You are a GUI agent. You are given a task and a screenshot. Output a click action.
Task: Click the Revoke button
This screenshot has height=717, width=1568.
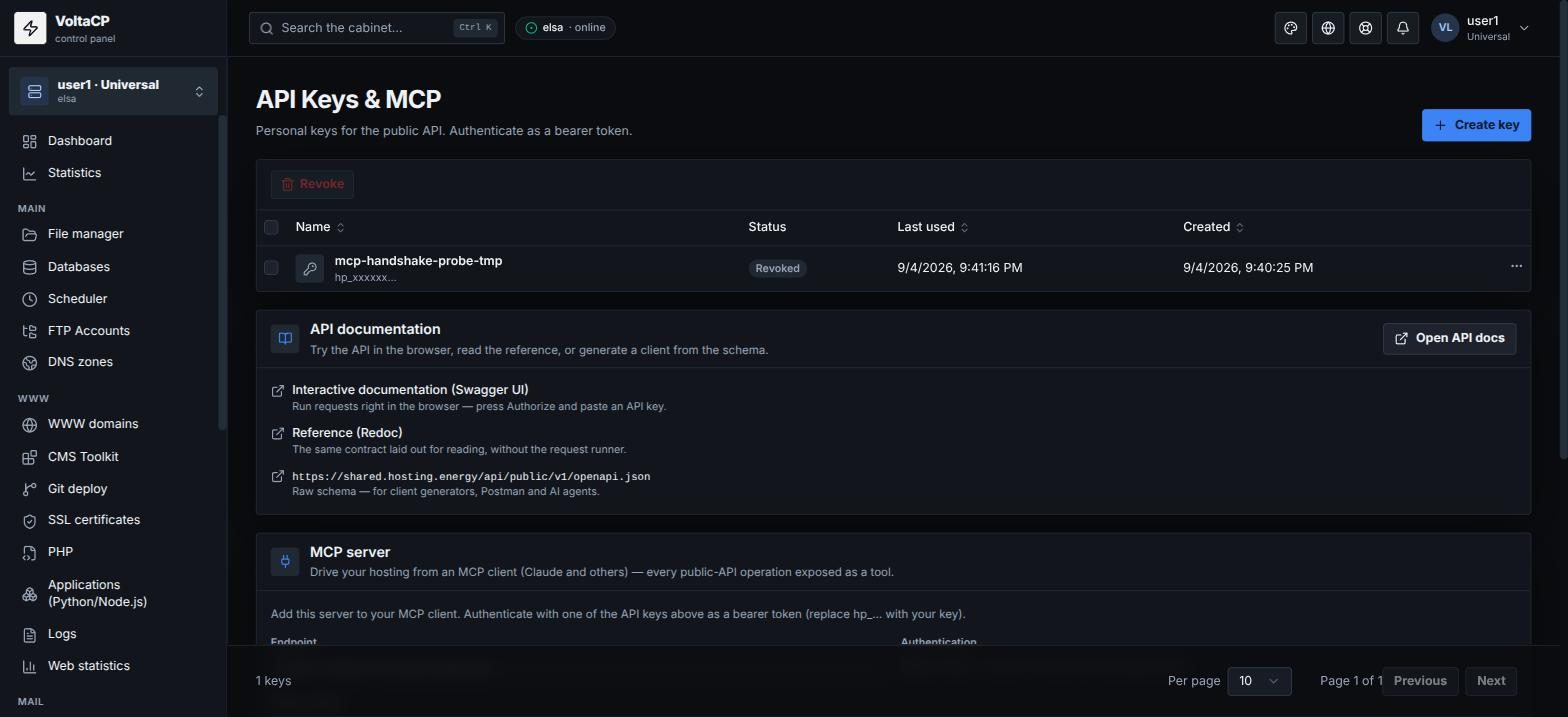312,184
